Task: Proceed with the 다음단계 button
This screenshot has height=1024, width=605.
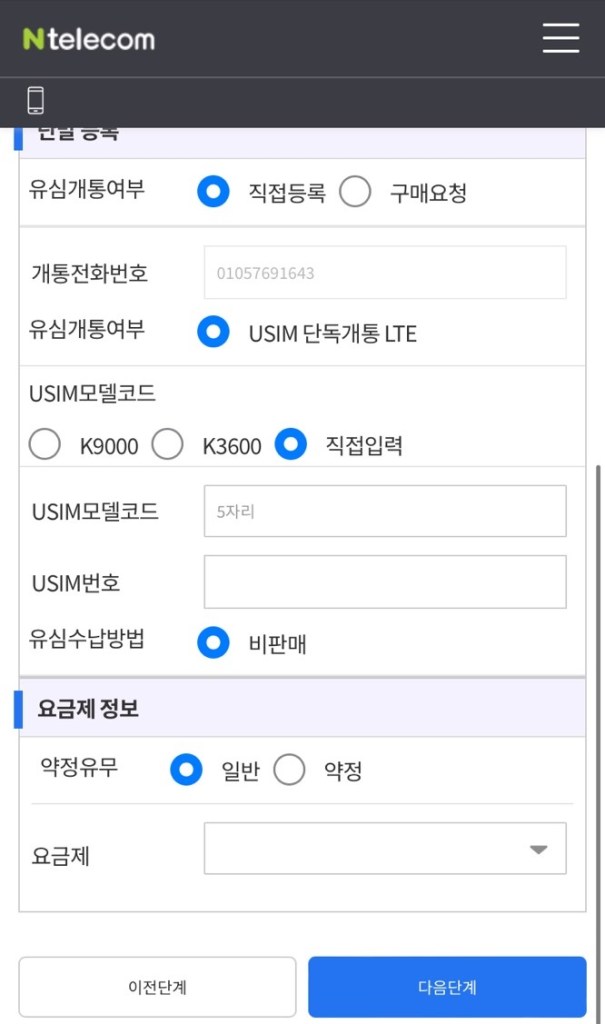Action: (x=447, y=987)
